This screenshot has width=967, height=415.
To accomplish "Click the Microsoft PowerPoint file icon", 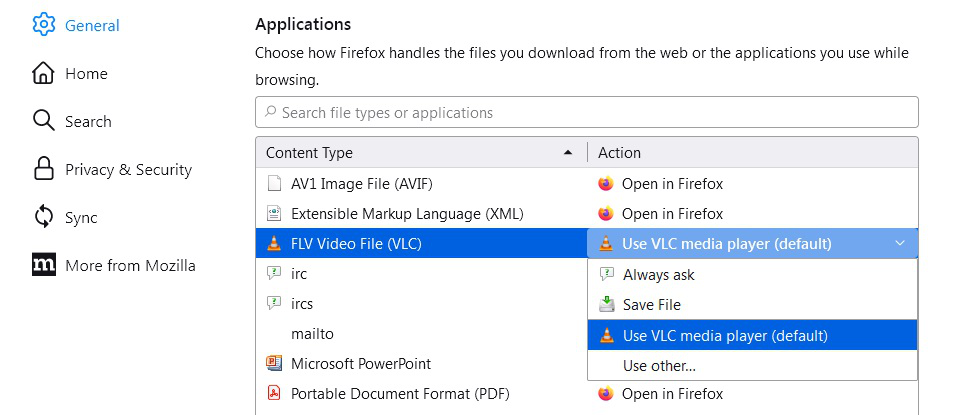I will [274, 363].
